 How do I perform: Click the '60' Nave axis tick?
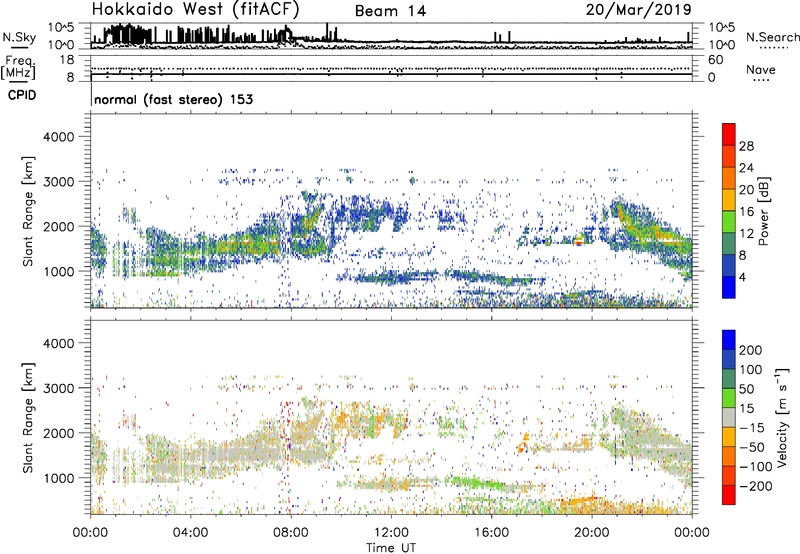715,60
